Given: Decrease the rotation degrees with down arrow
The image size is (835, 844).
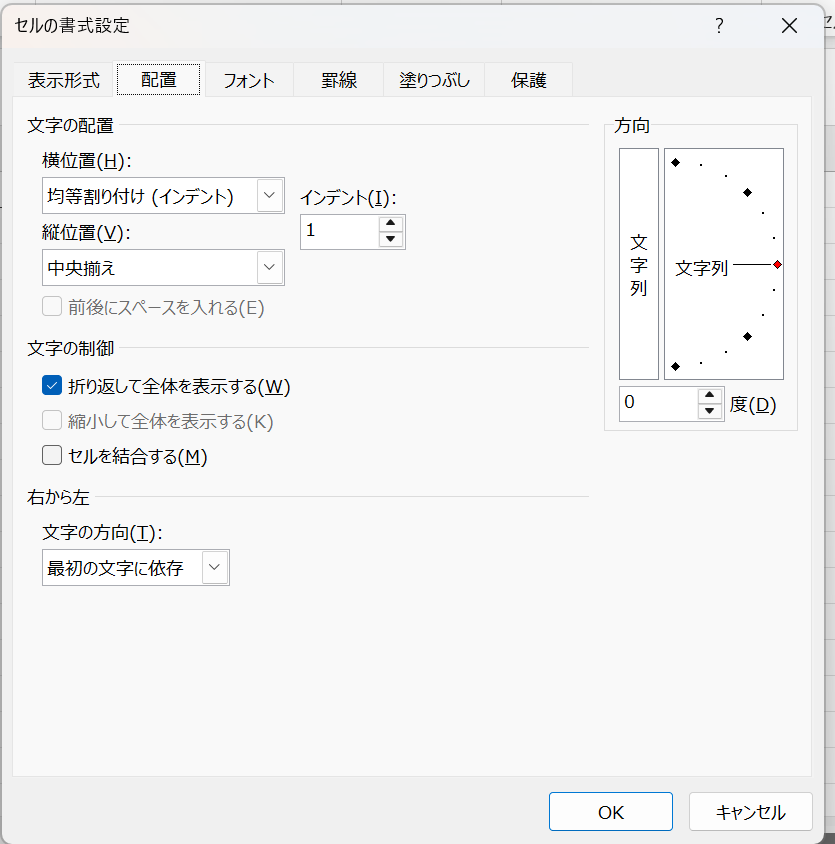Looking at the screenshot, I should pyautogui.click(x=710, y=412).
